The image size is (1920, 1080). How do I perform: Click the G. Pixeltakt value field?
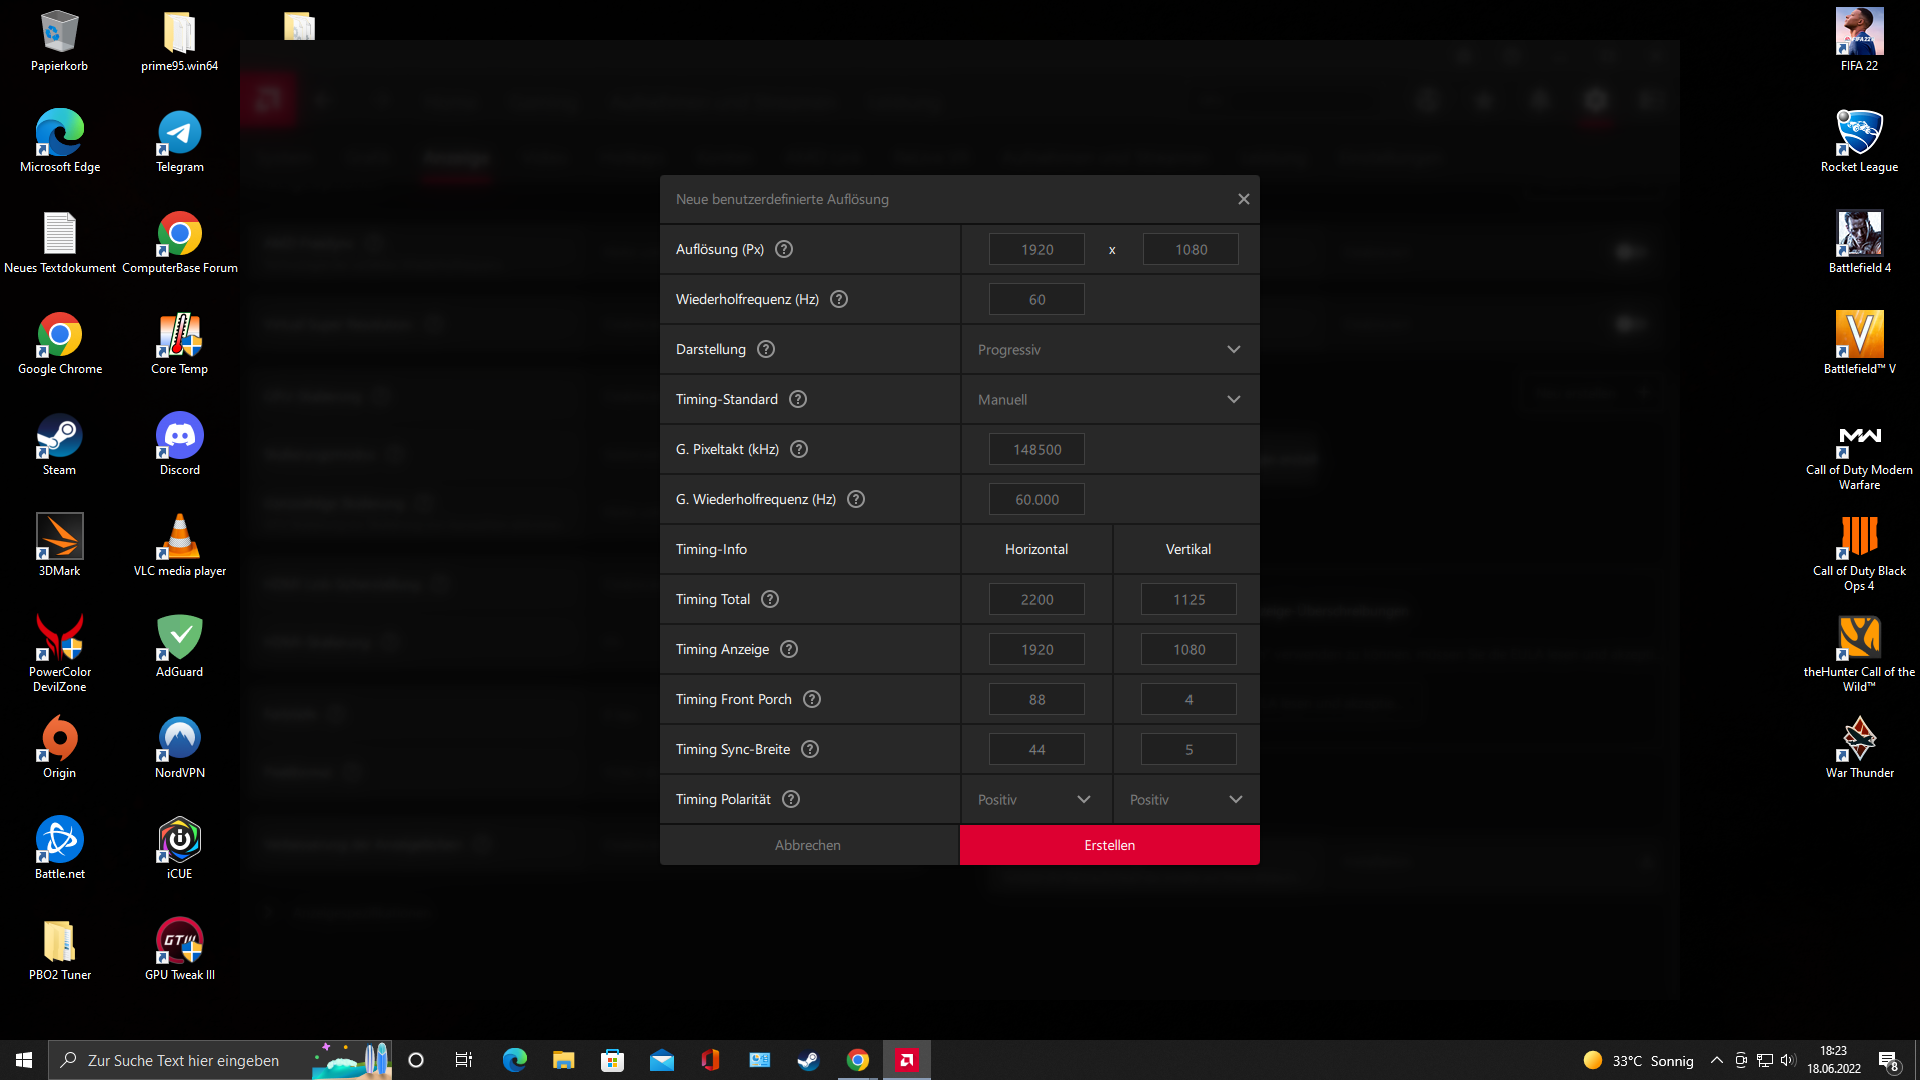click(x=1036, y=449)
